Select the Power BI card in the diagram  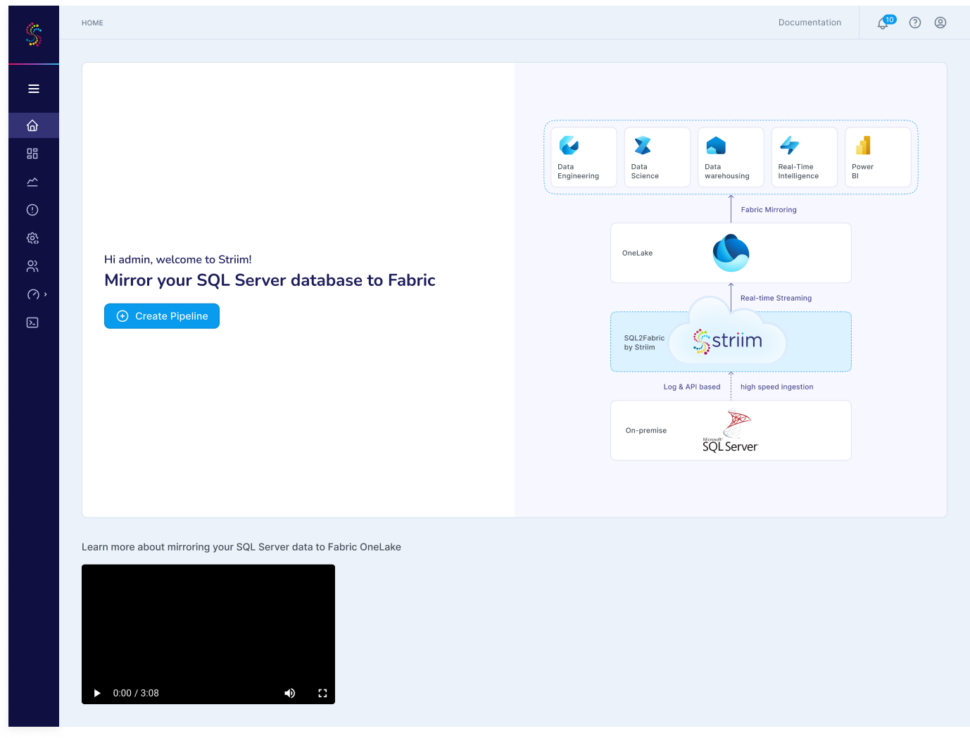point(878,157)
